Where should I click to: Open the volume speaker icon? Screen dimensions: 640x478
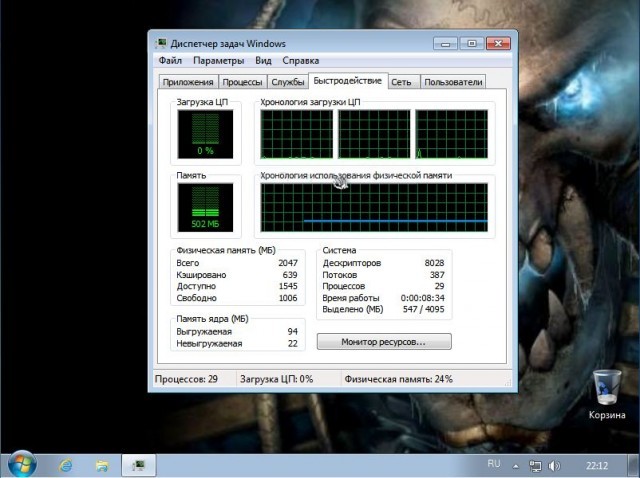[x=554, y=466]
